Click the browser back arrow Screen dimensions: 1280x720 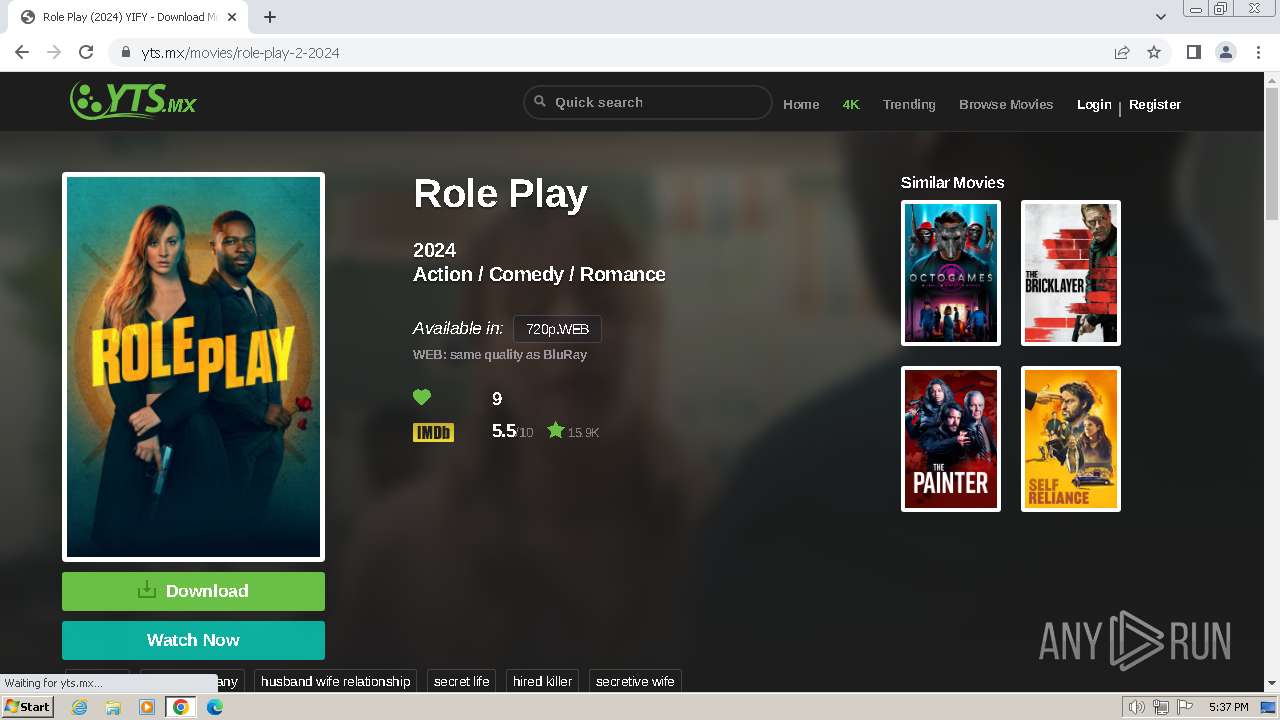[22, 53]
